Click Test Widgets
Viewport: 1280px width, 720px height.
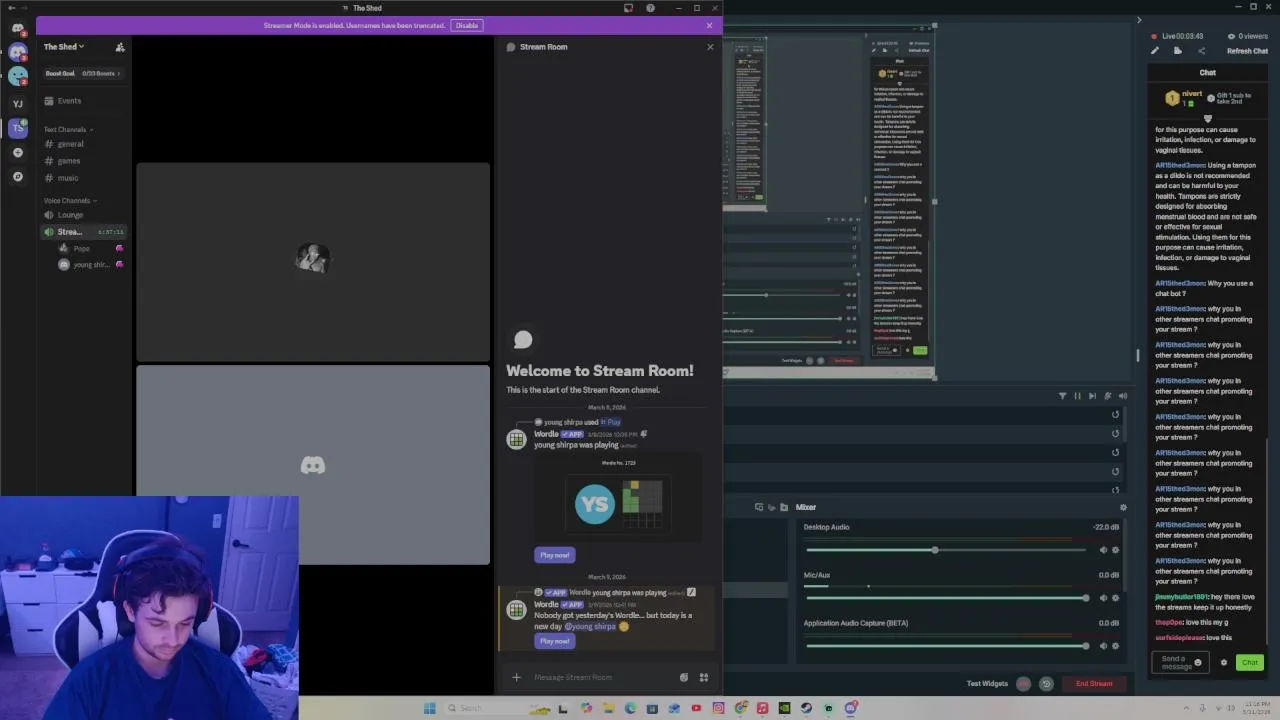(987, 684)
